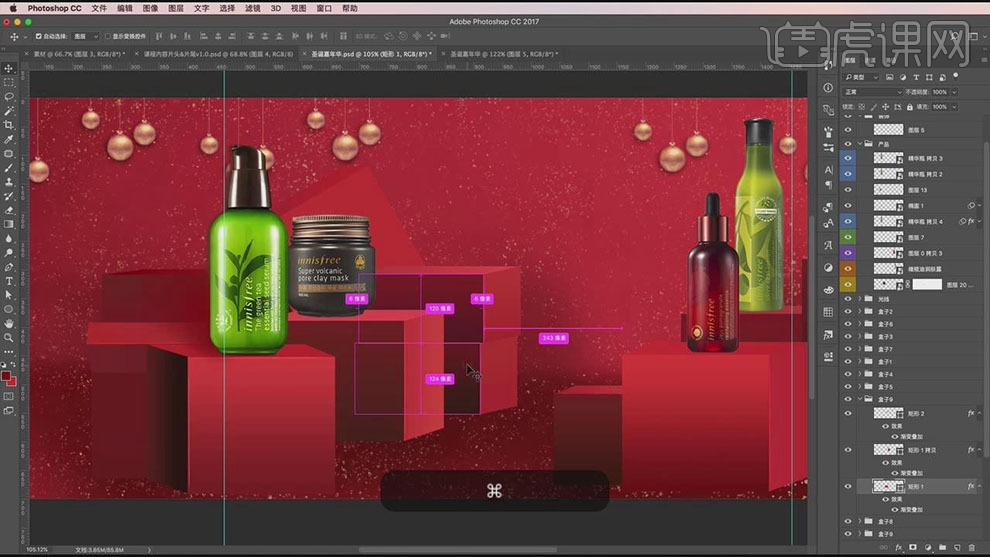Click the background color swatch

point(13,382)
